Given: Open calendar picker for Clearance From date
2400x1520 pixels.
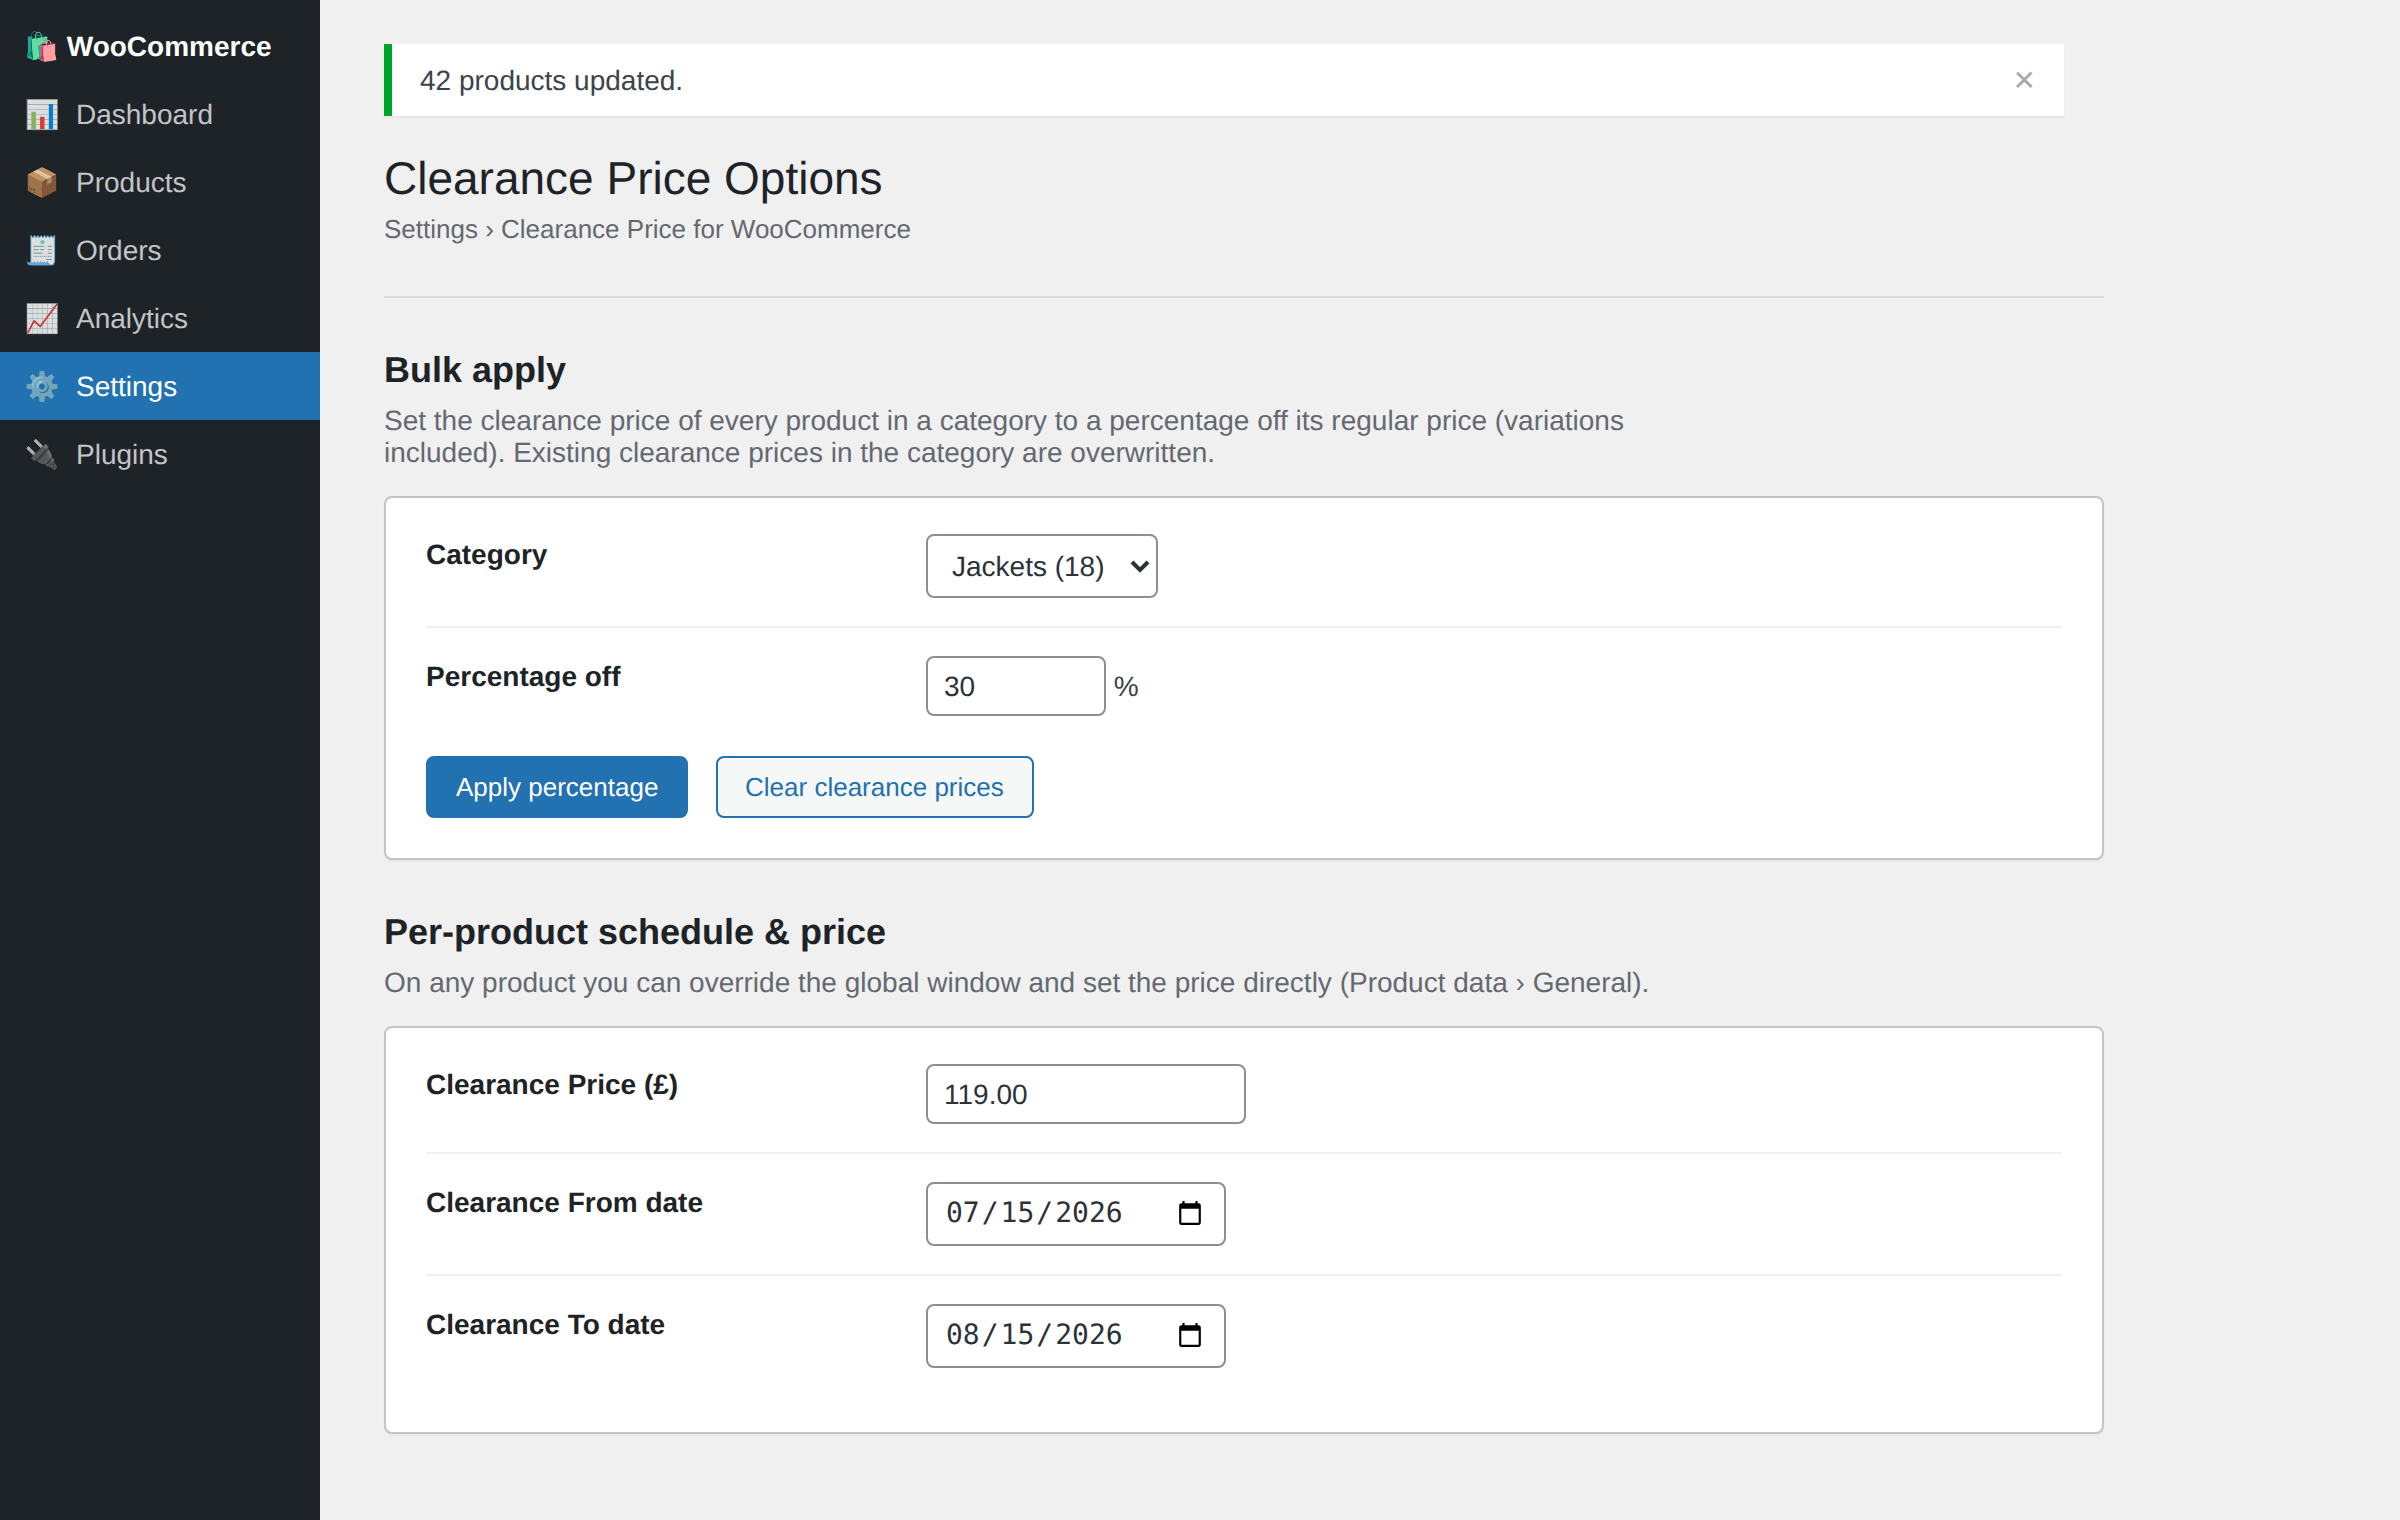Looking at the screenshot, I should [1190, 1213].
